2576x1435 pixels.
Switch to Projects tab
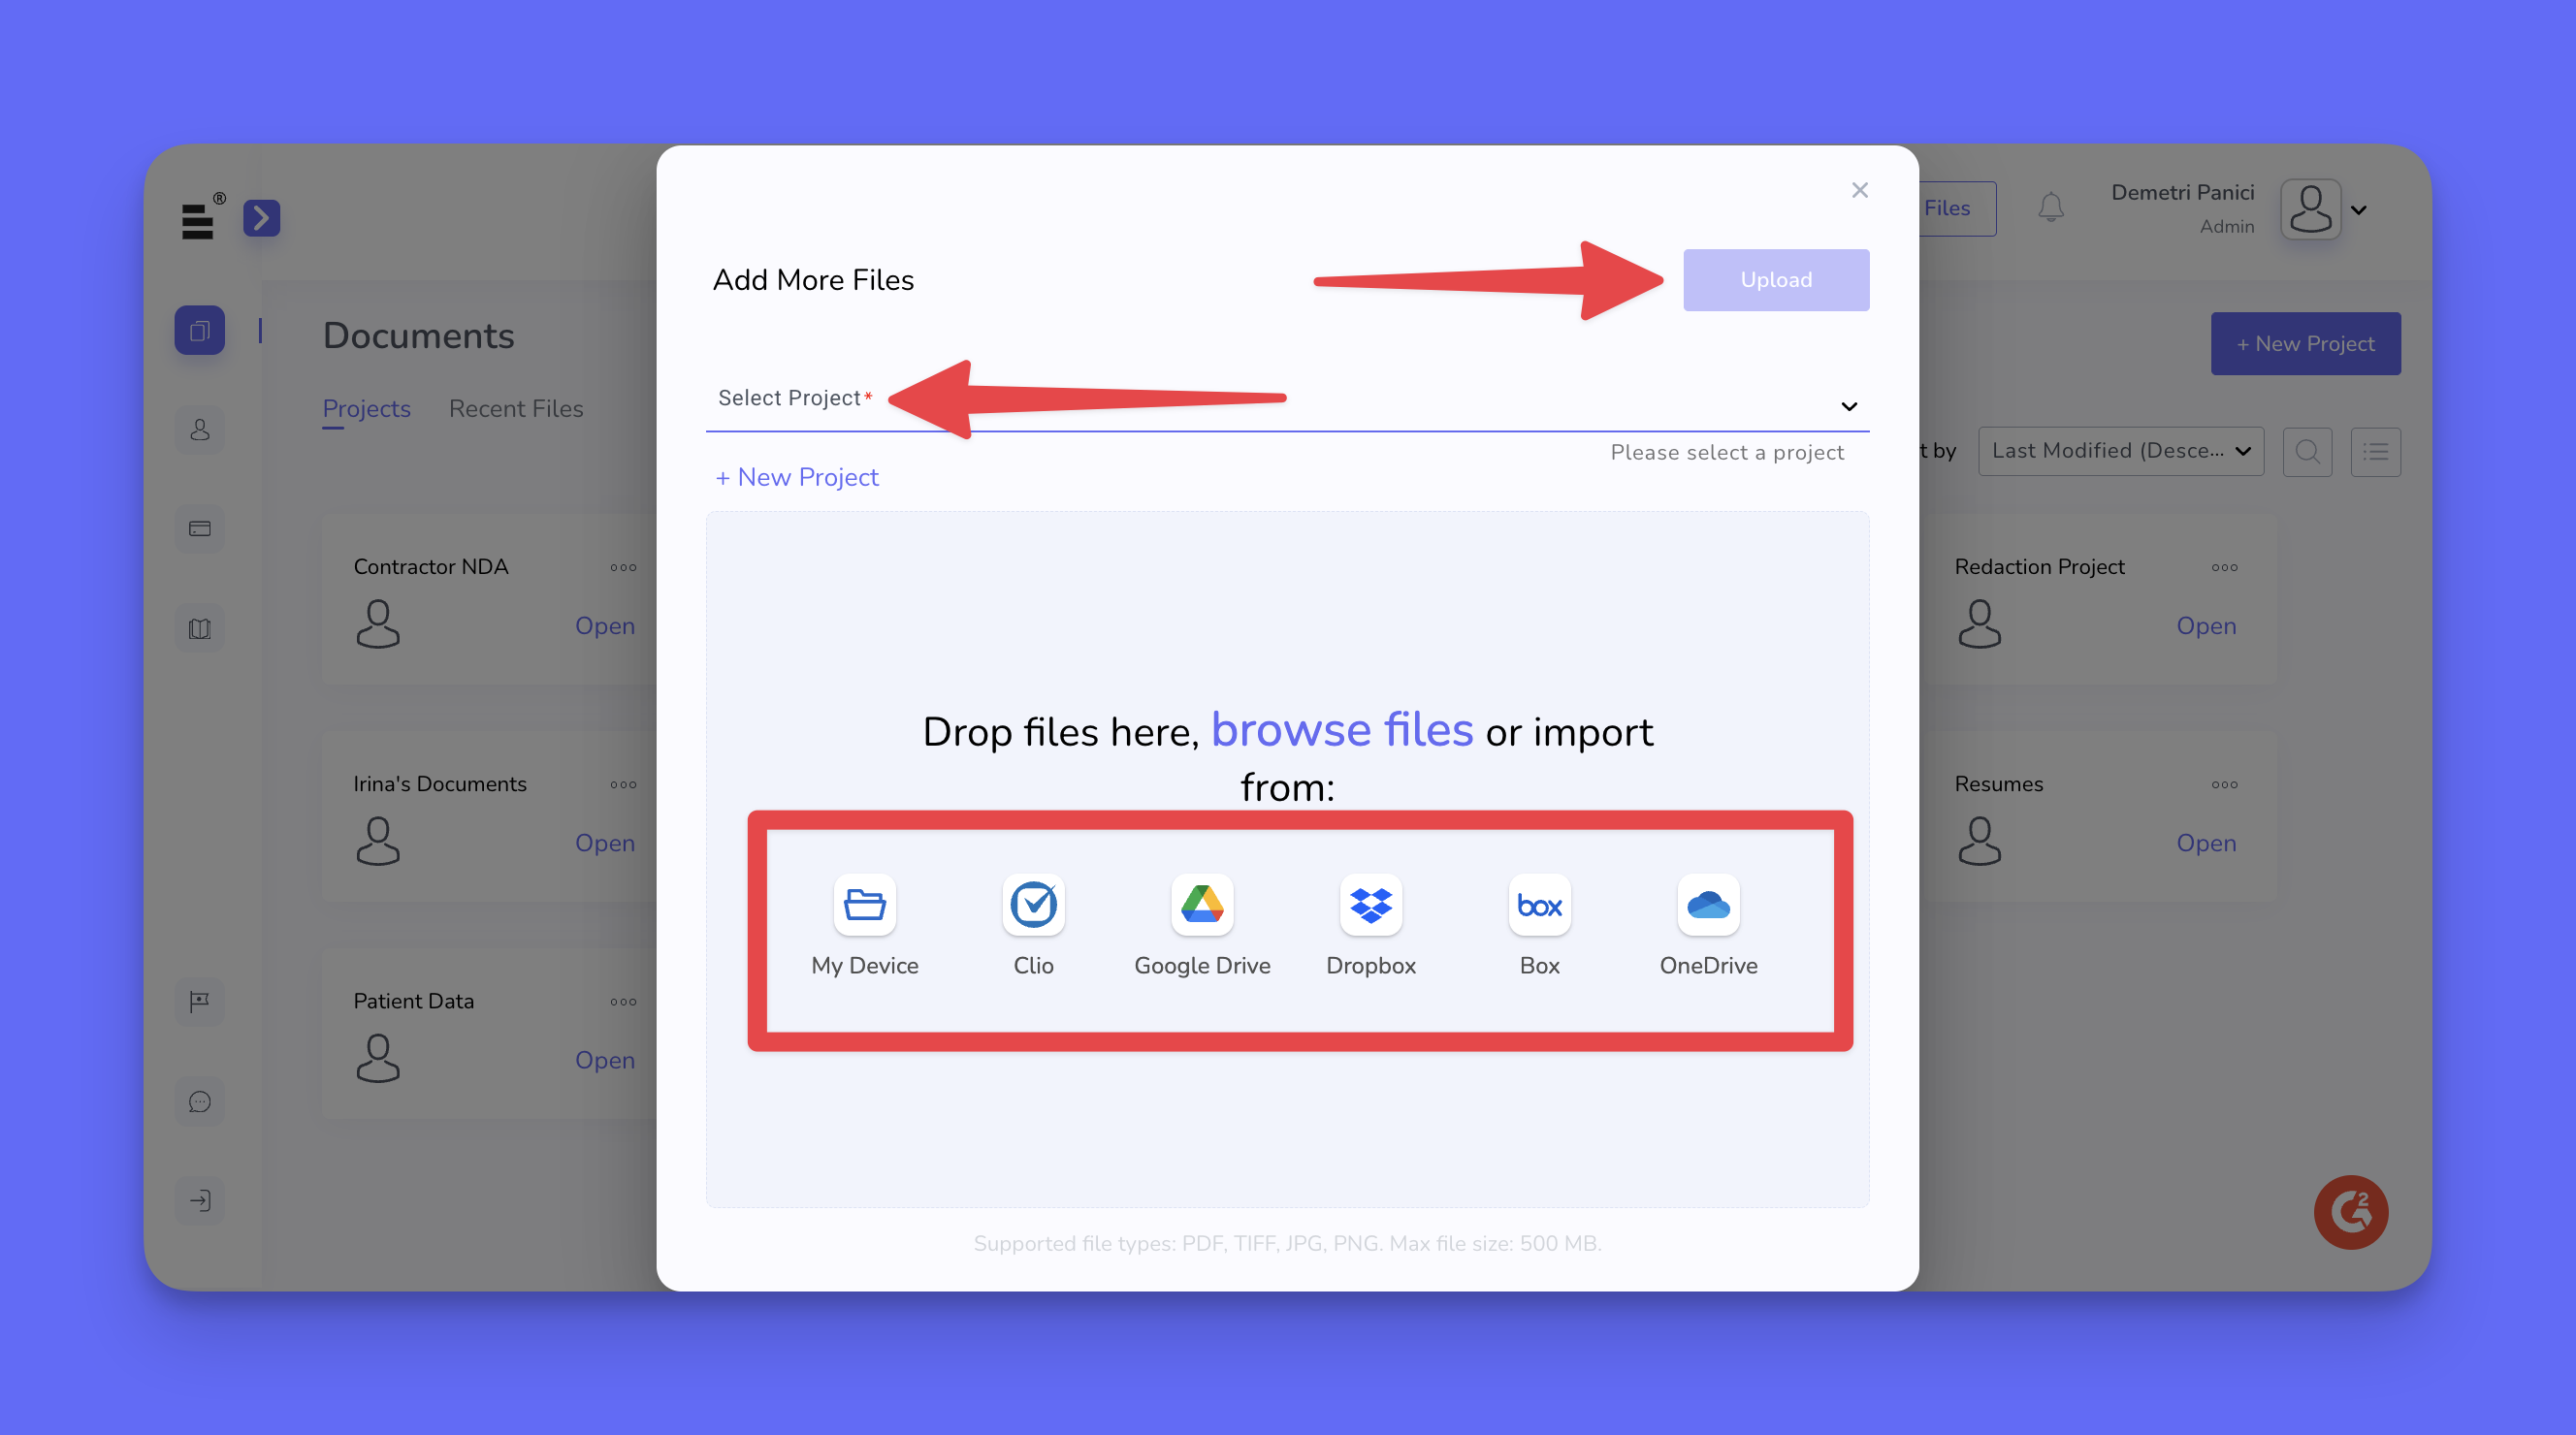(366, 409)
